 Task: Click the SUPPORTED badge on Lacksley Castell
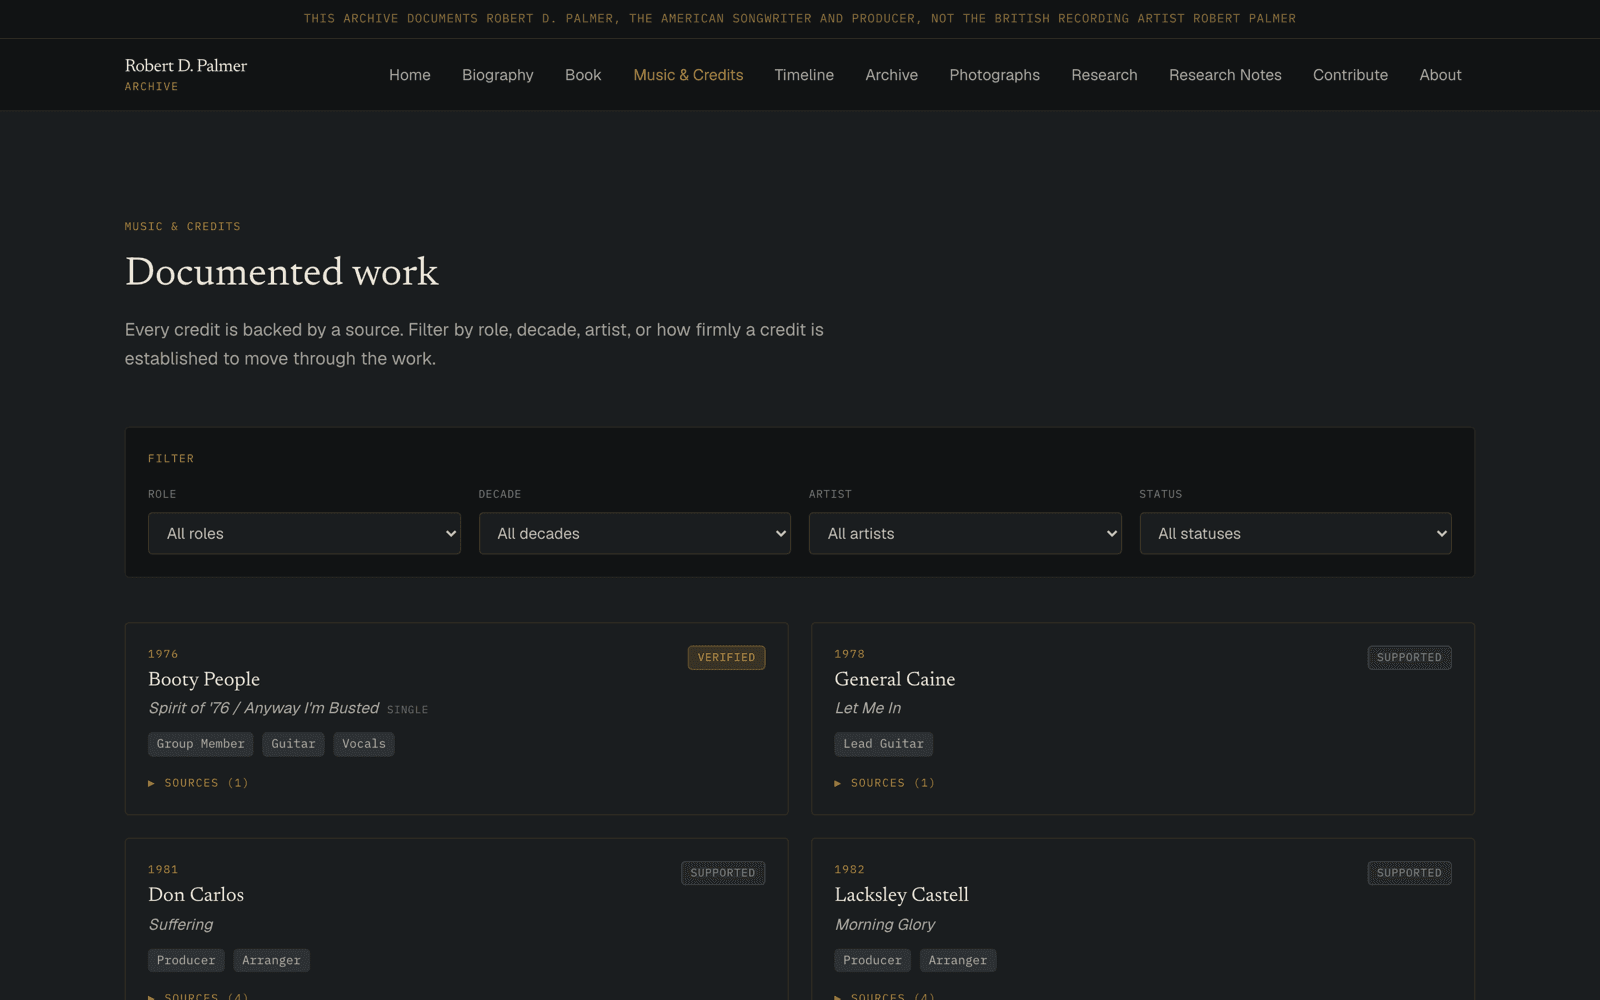[1409, 873]
